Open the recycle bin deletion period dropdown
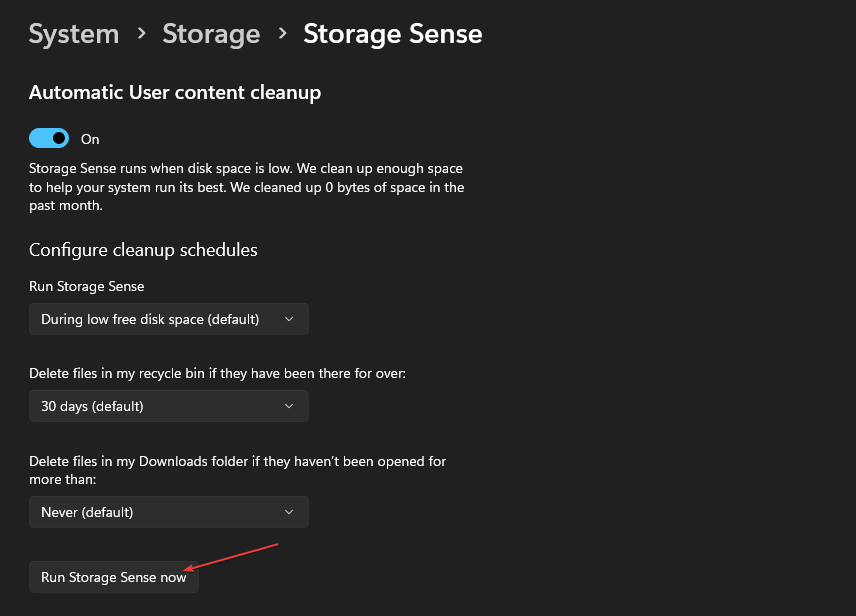Image resolution: width=856 pixels, height=616 pixels. [x=168, y=406]
